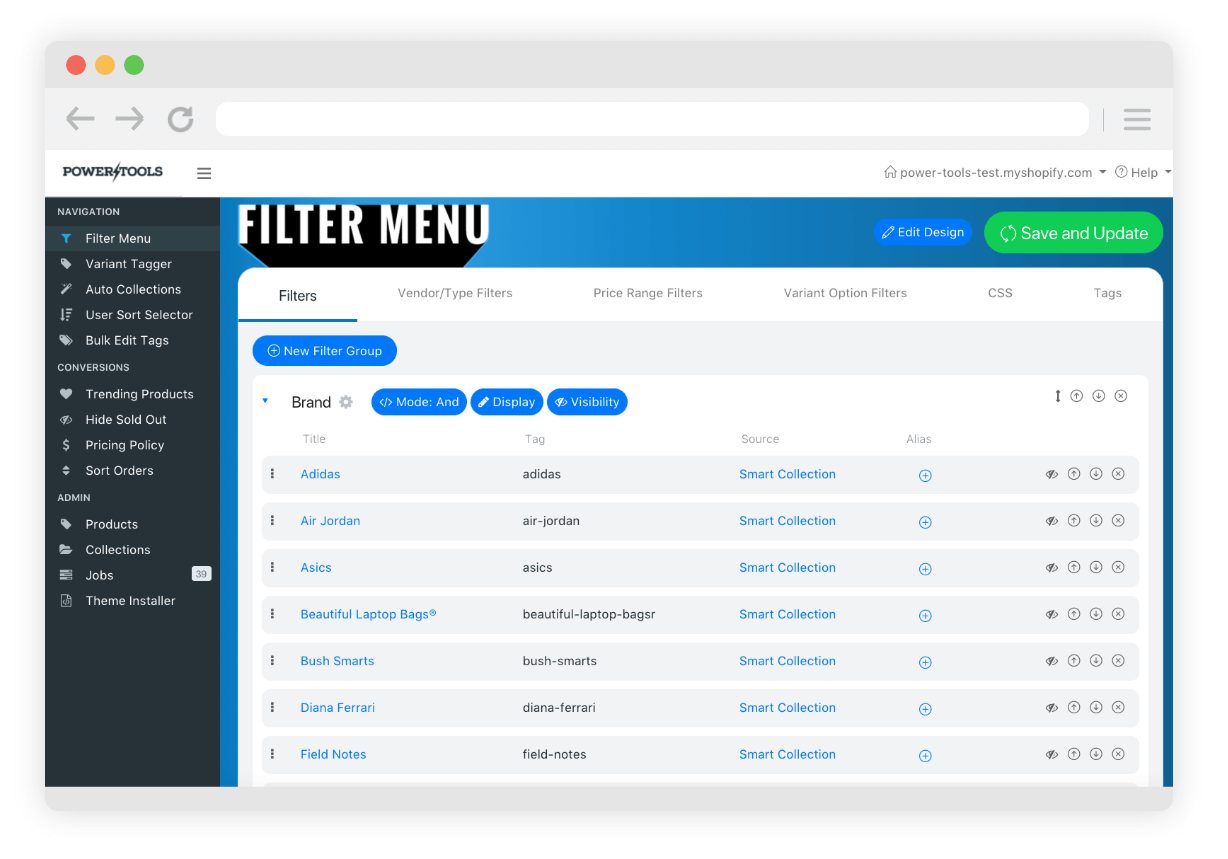Viewport: 1228px width, 859px height.
Task: Delete the Beautiful Laptop Bags filter
Action: (x=1118, y=614)
